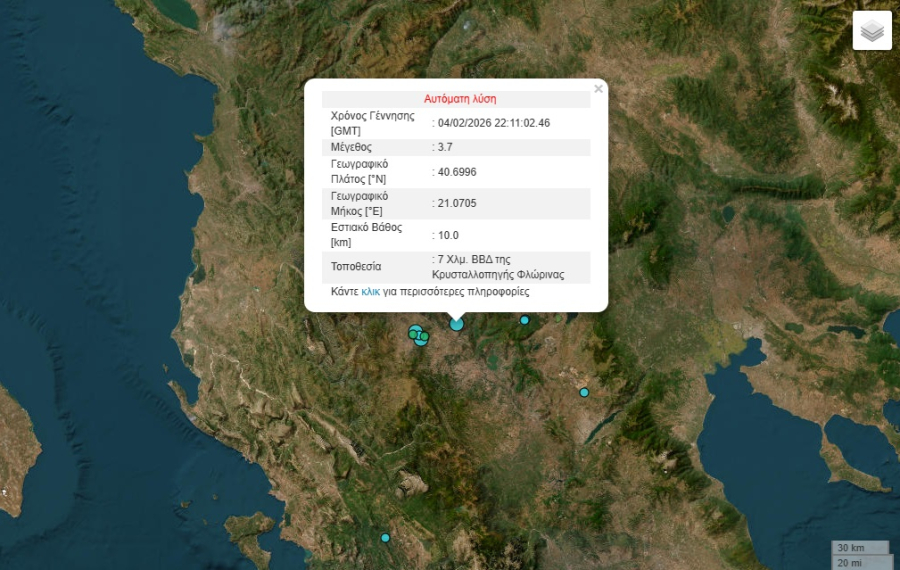Select the earthquake marker near the bottom map edge
Viewport: 900px width, 570px height.
tap(385, 538)
